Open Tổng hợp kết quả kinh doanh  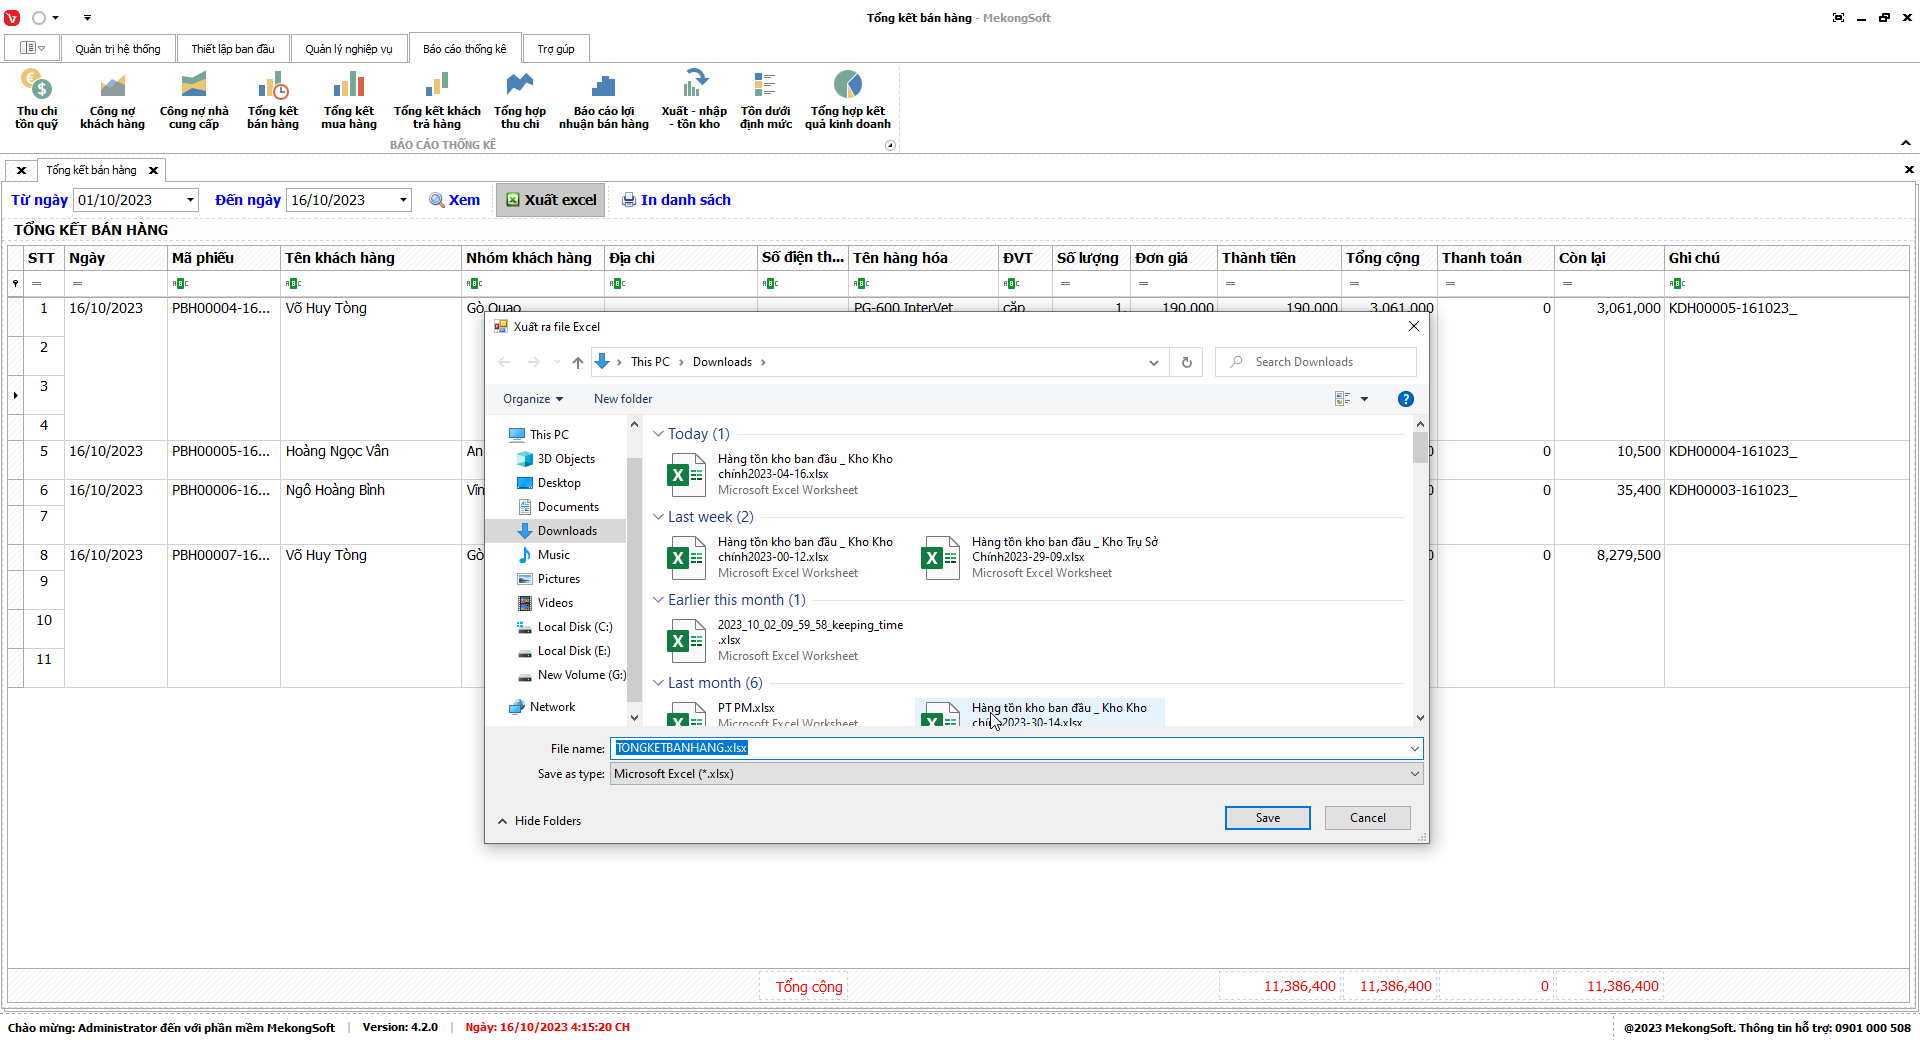[847, 100]
